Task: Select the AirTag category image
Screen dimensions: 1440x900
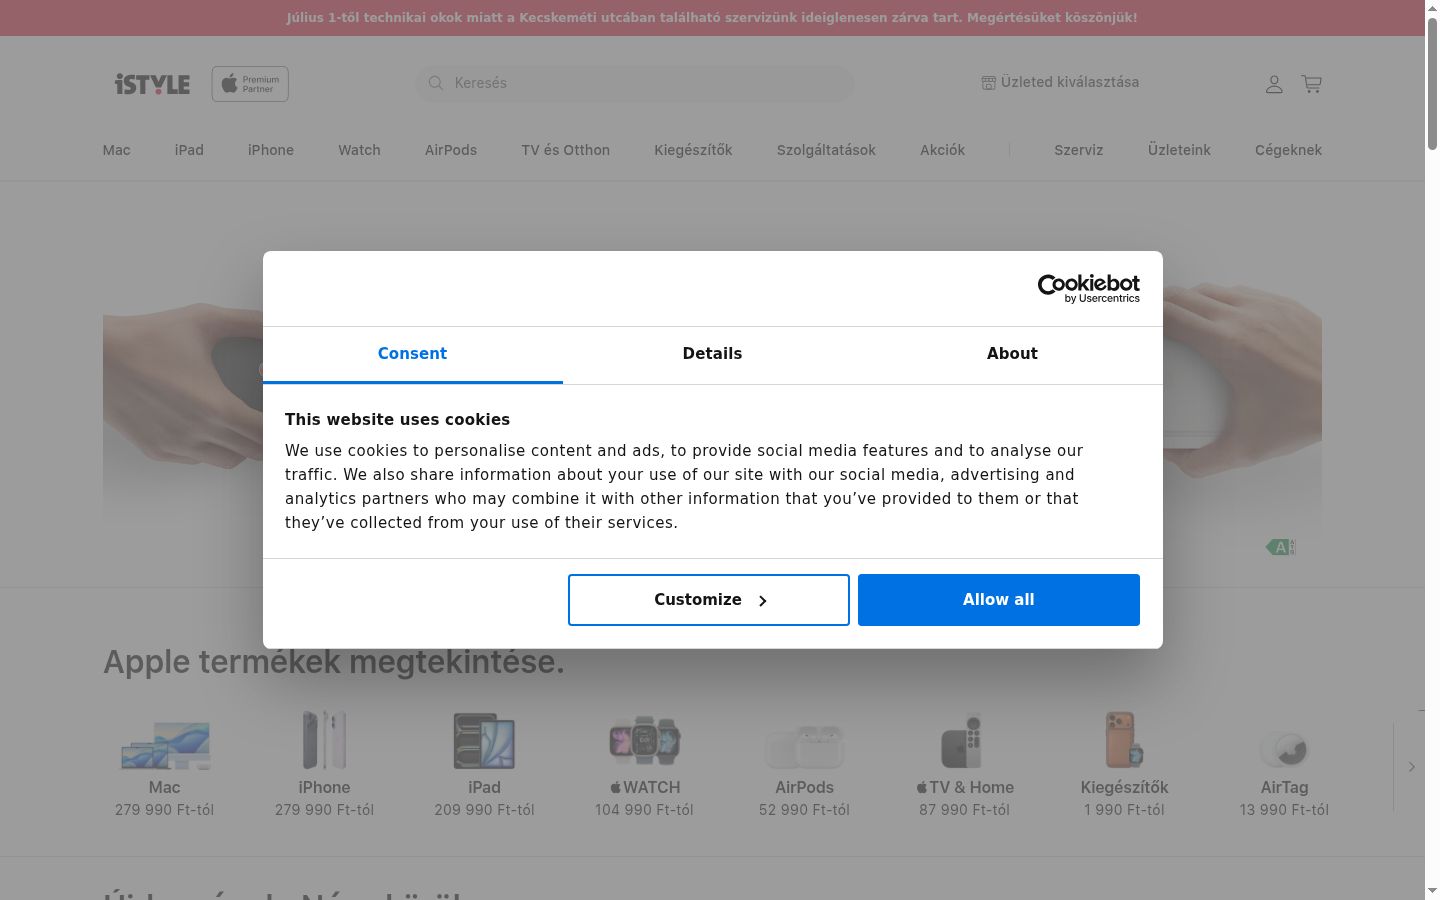Action: click(x=1284, y=749)
